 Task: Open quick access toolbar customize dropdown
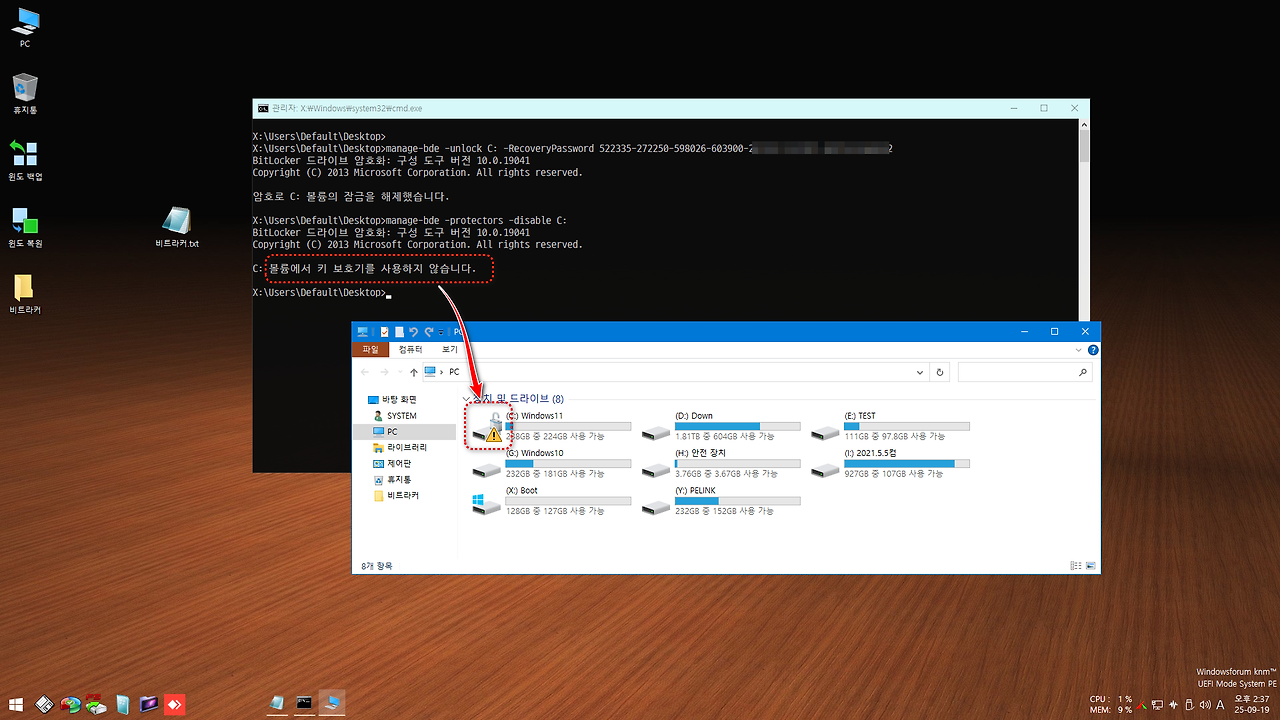point(441,331)
